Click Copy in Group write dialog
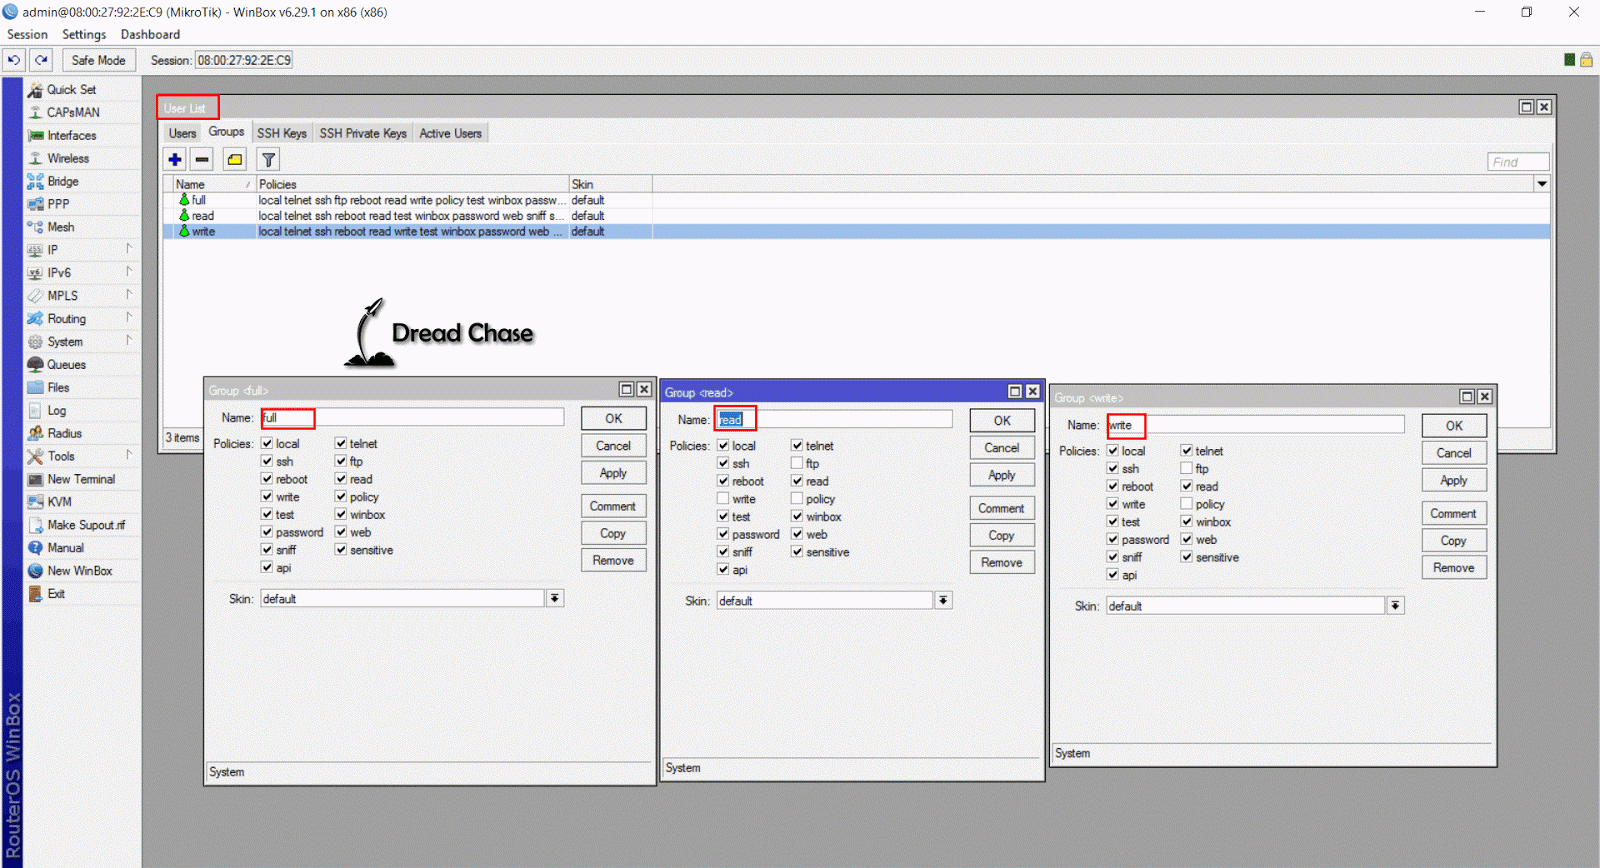This screenshot has height=868, width=1600. 1454,540
